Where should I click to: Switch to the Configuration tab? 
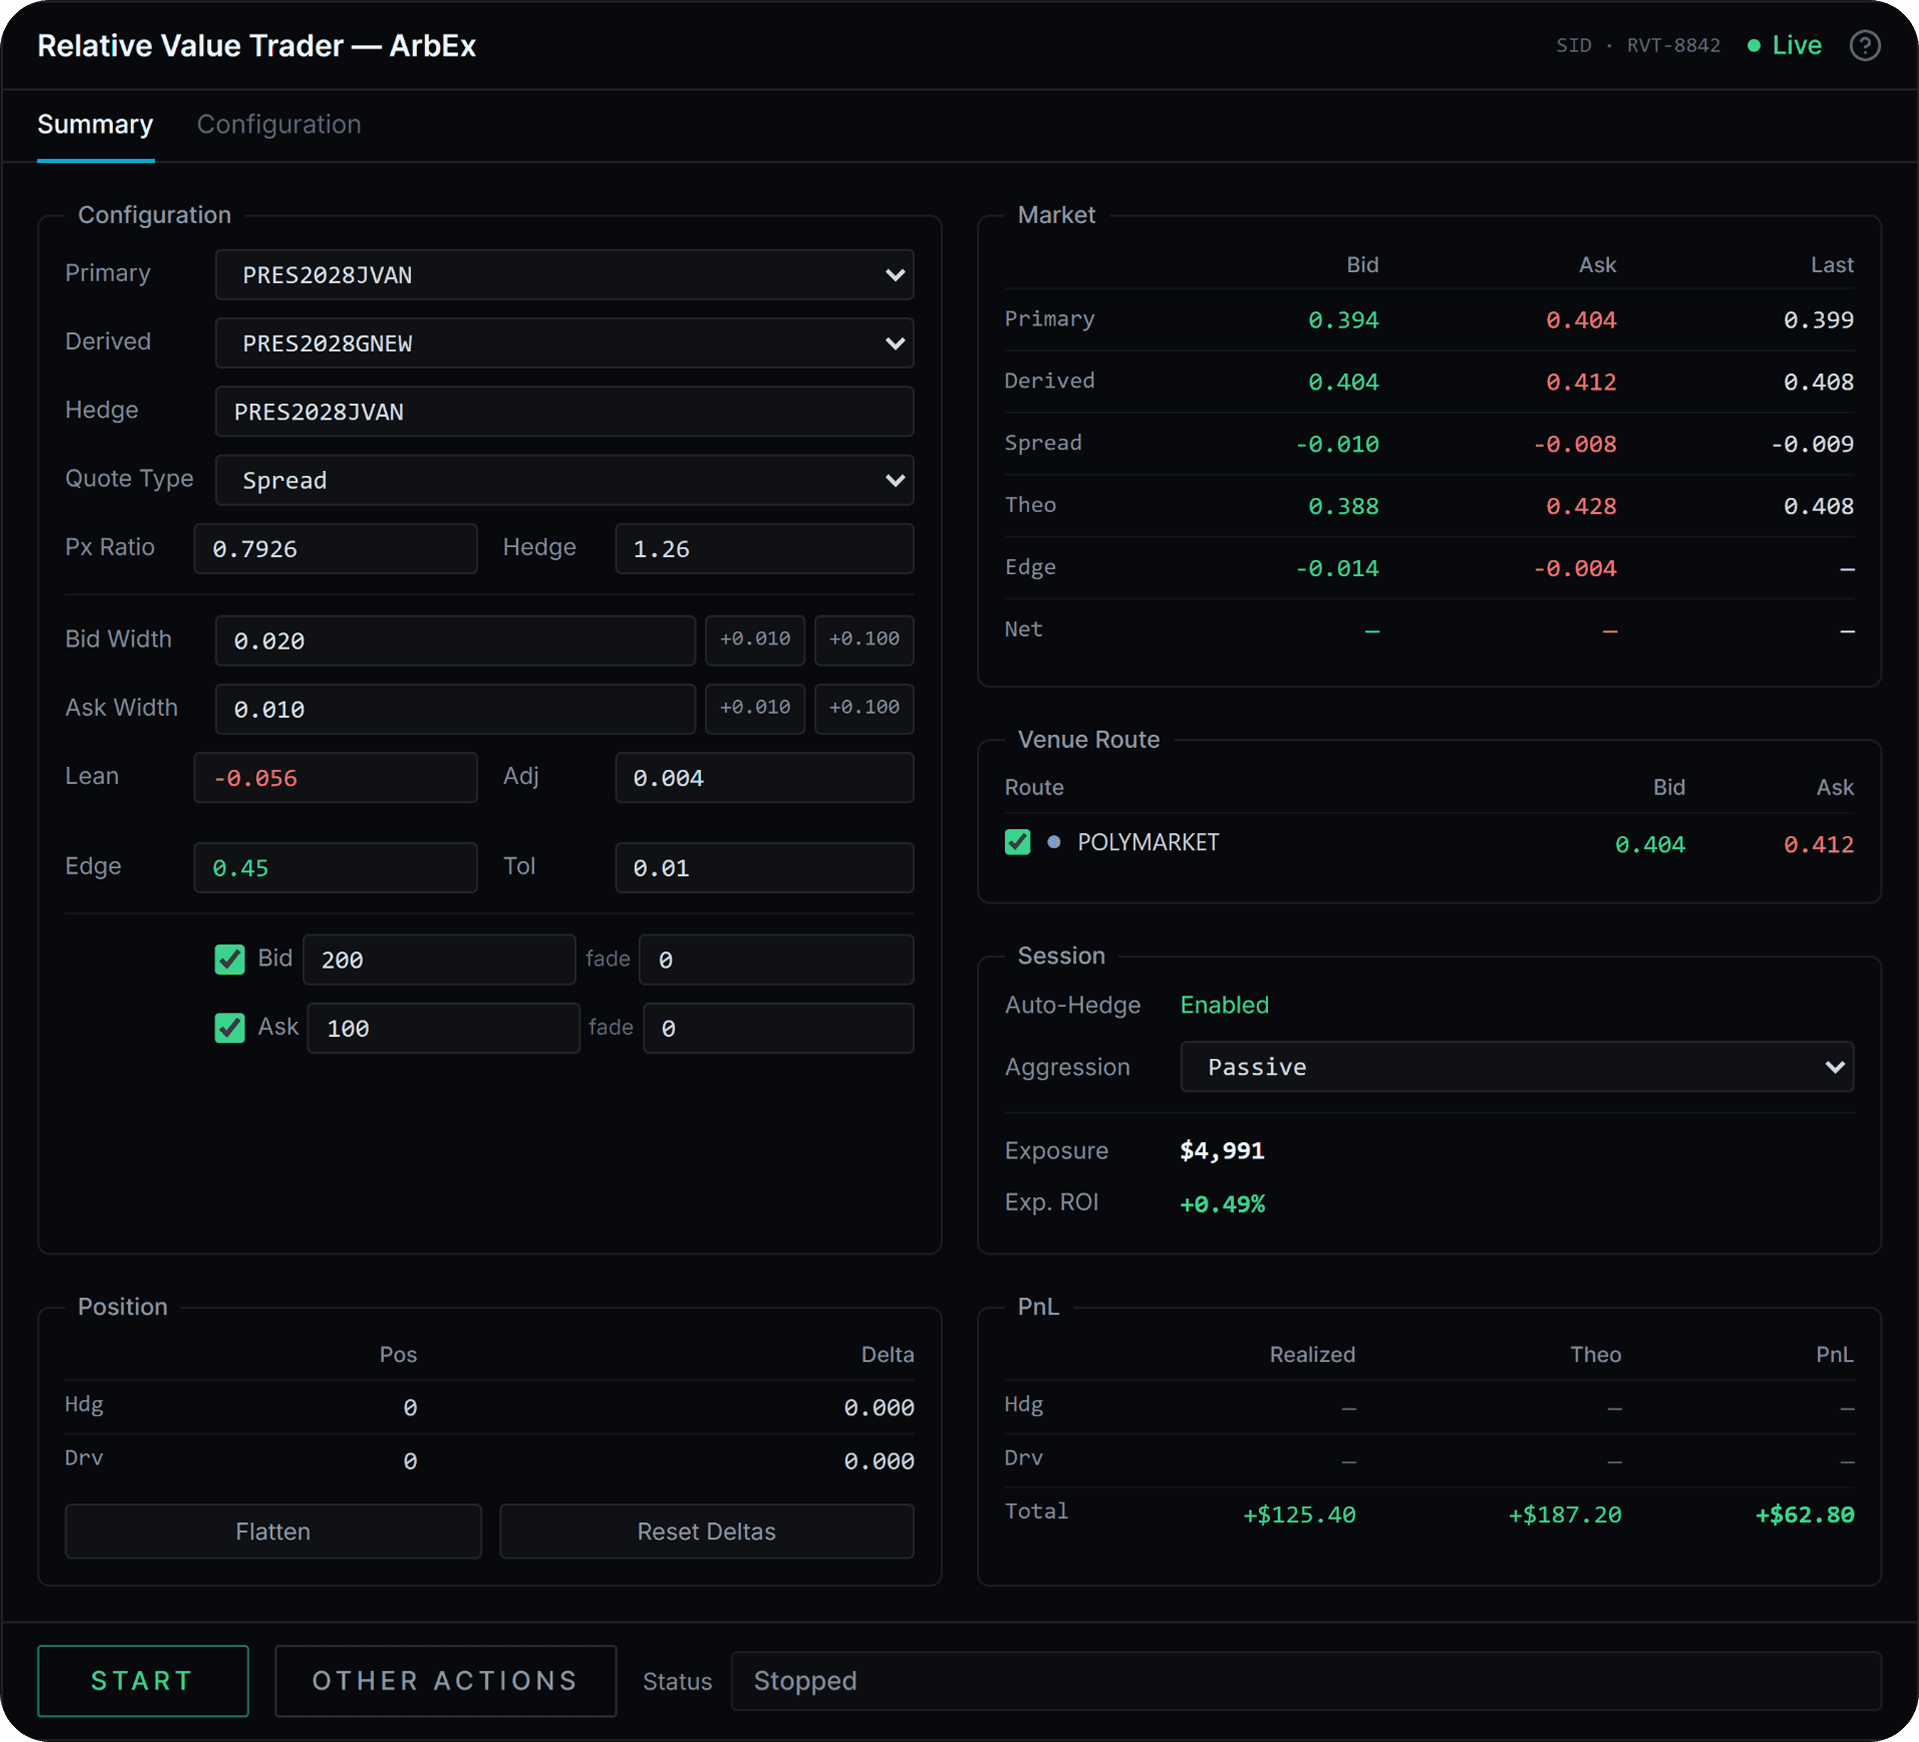tap(279, 125)
